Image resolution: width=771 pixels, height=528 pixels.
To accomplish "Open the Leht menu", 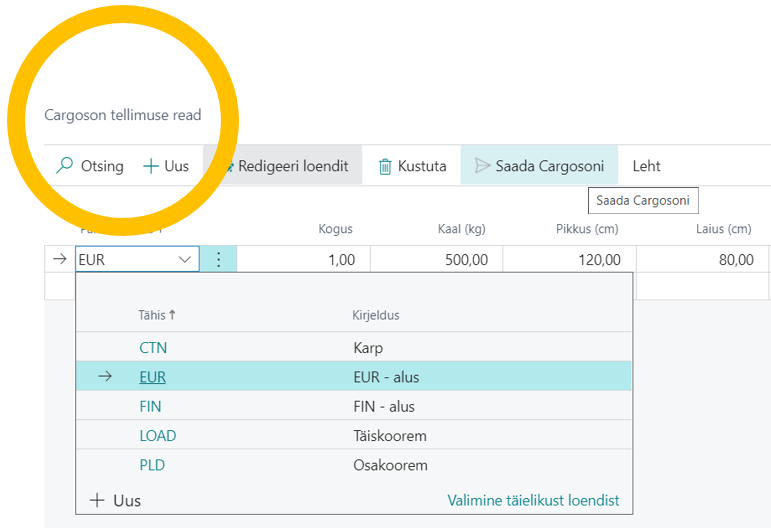I will click(x=646, y=166).
